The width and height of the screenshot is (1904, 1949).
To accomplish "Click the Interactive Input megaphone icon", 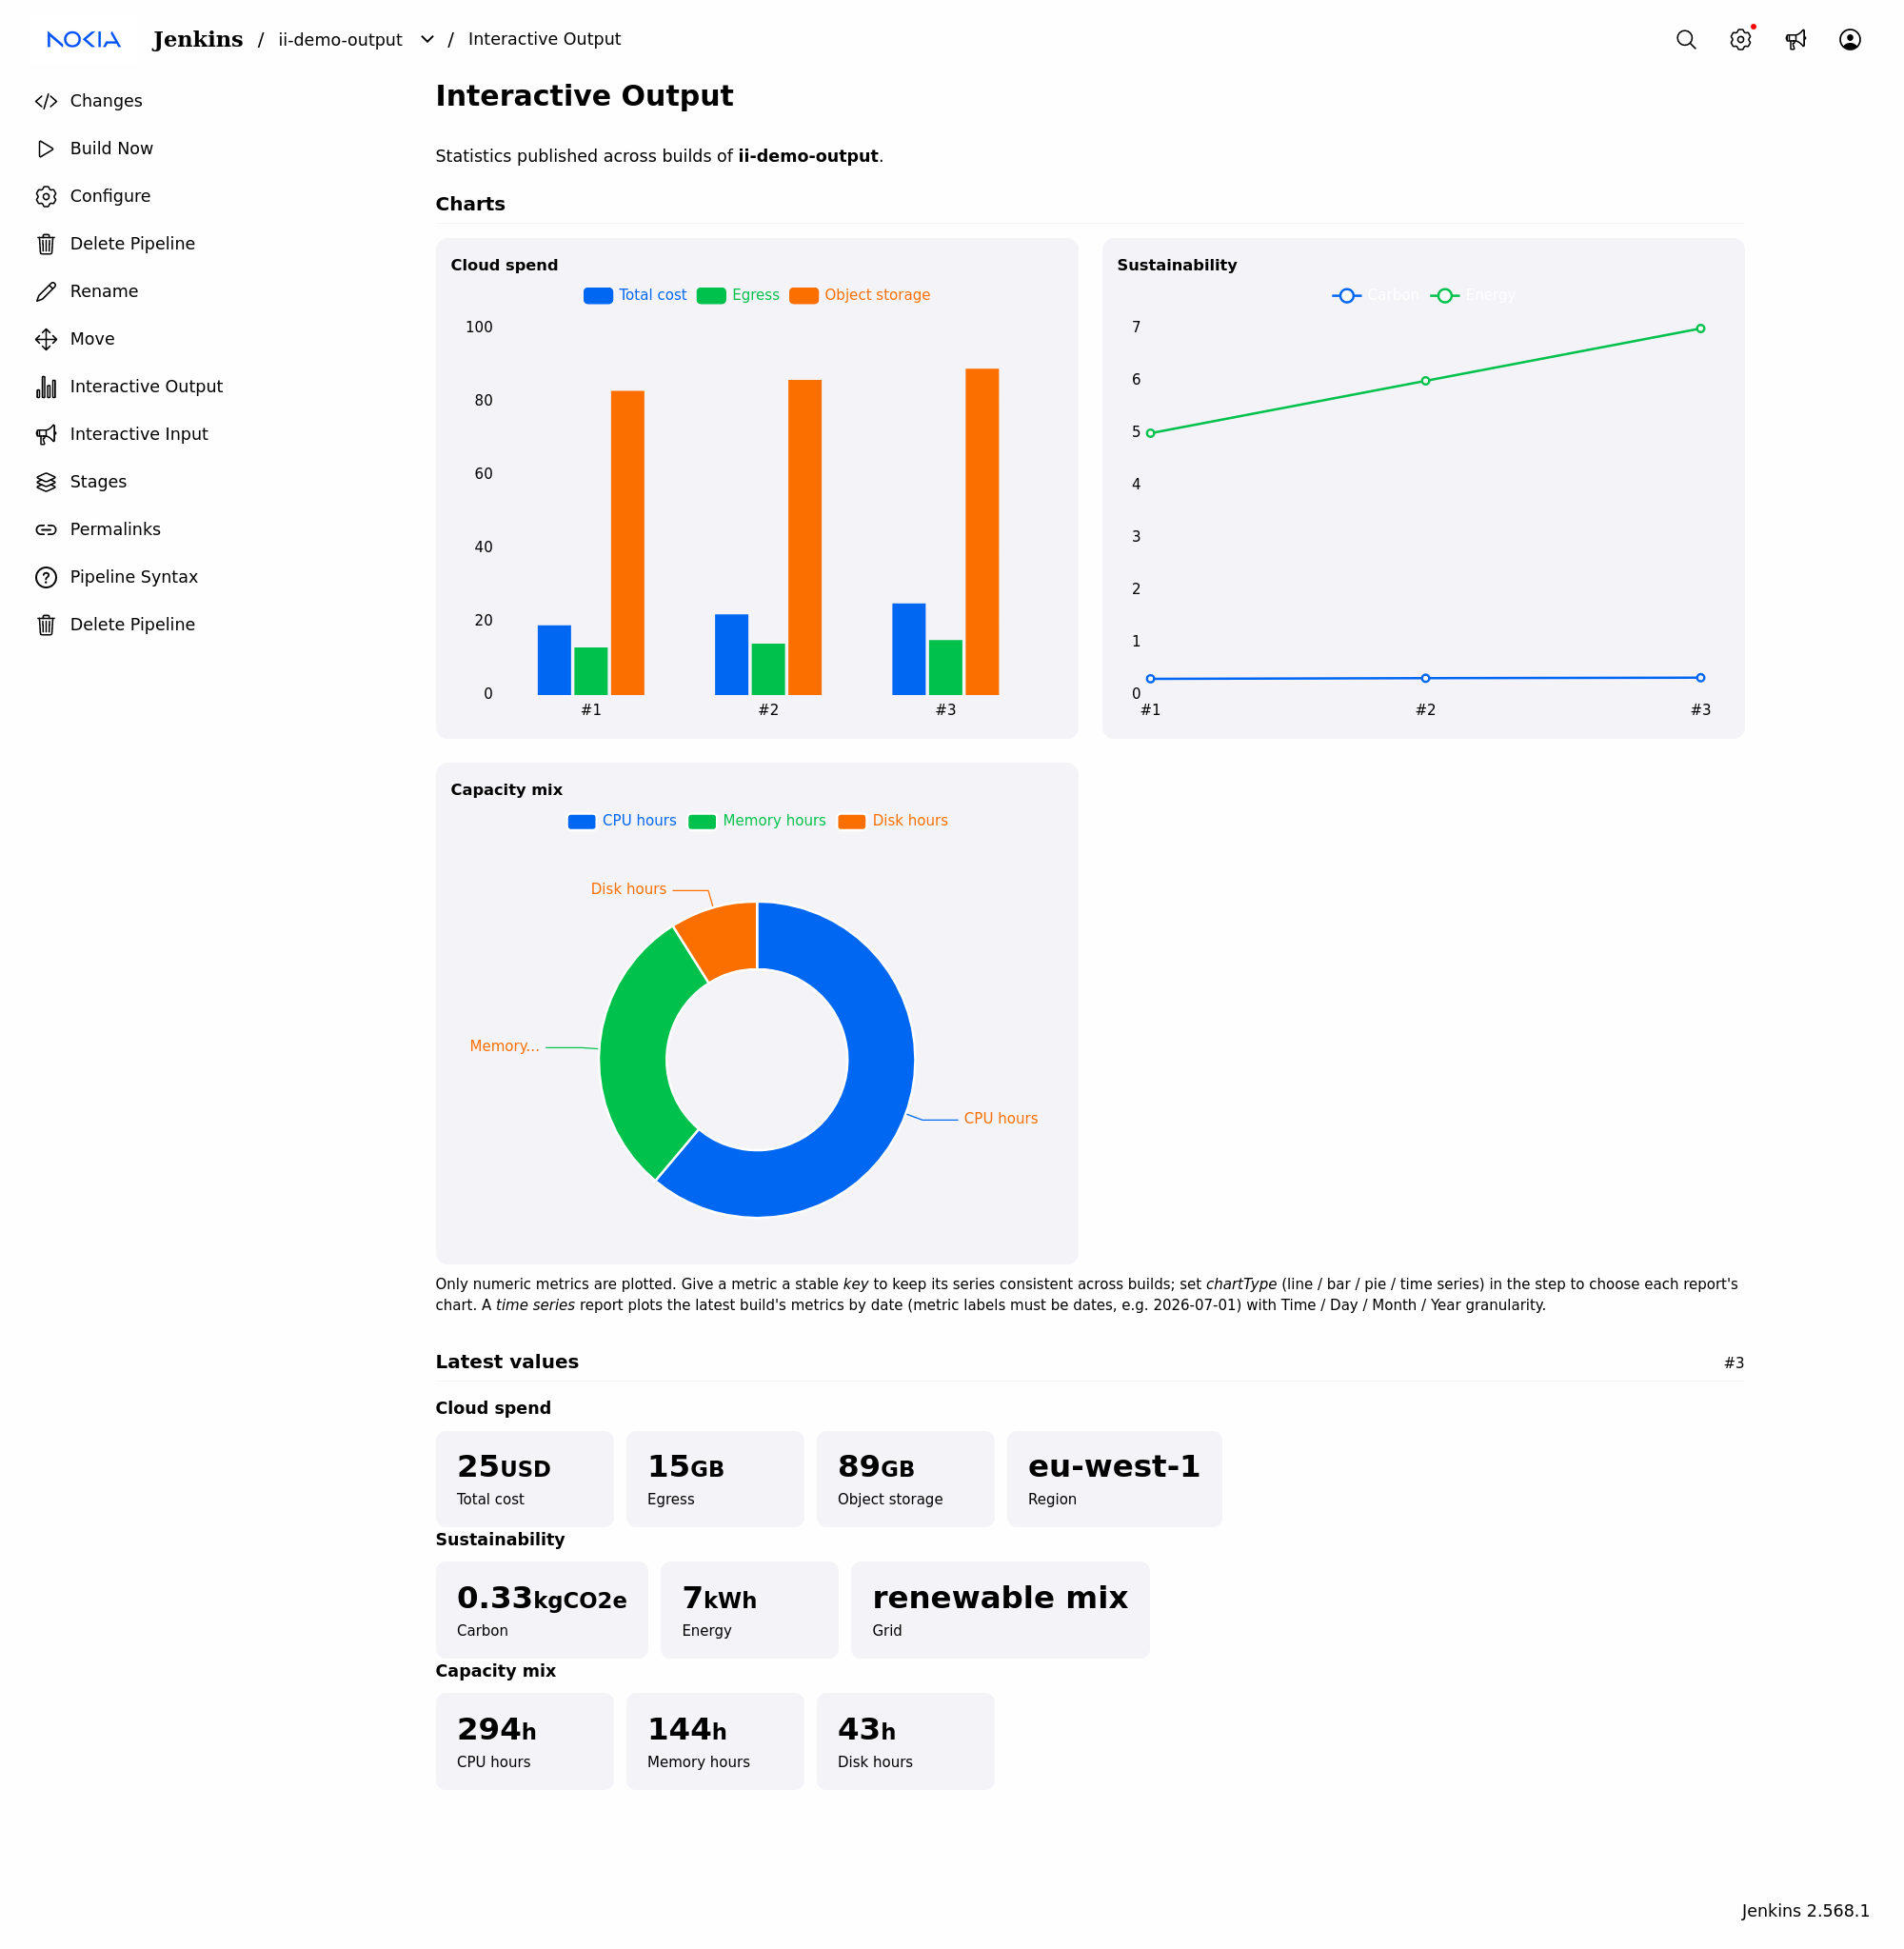I will pyautogui.click(x=46, y=434).
